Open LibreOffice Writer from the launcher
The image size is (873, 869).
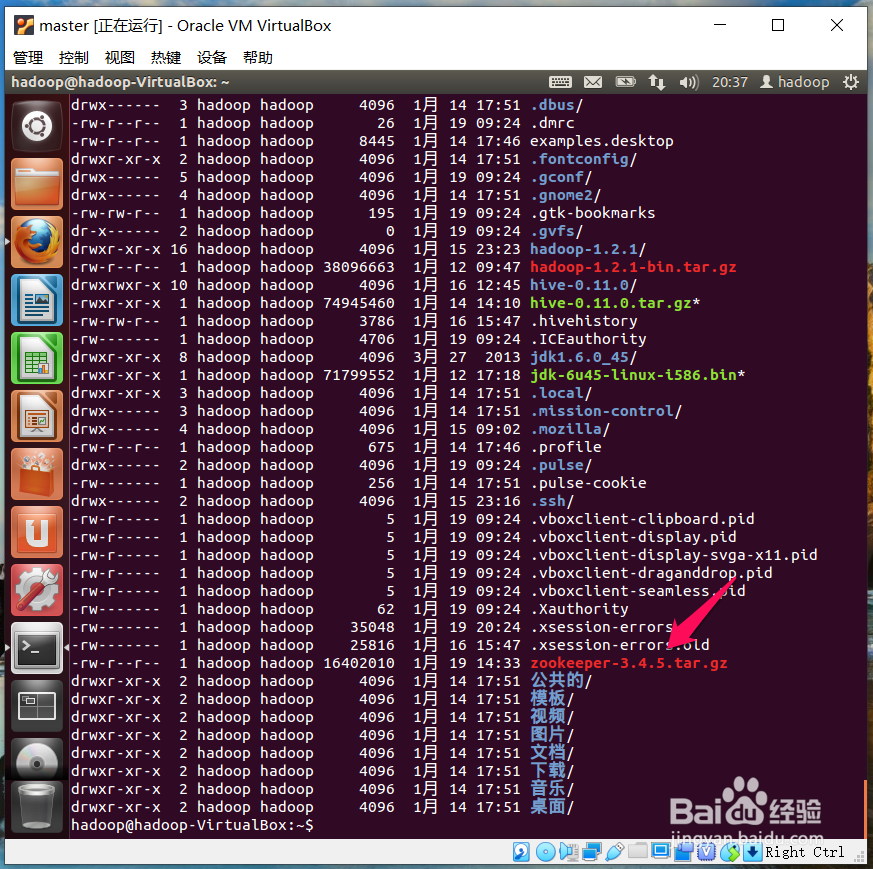click(37, 300)
